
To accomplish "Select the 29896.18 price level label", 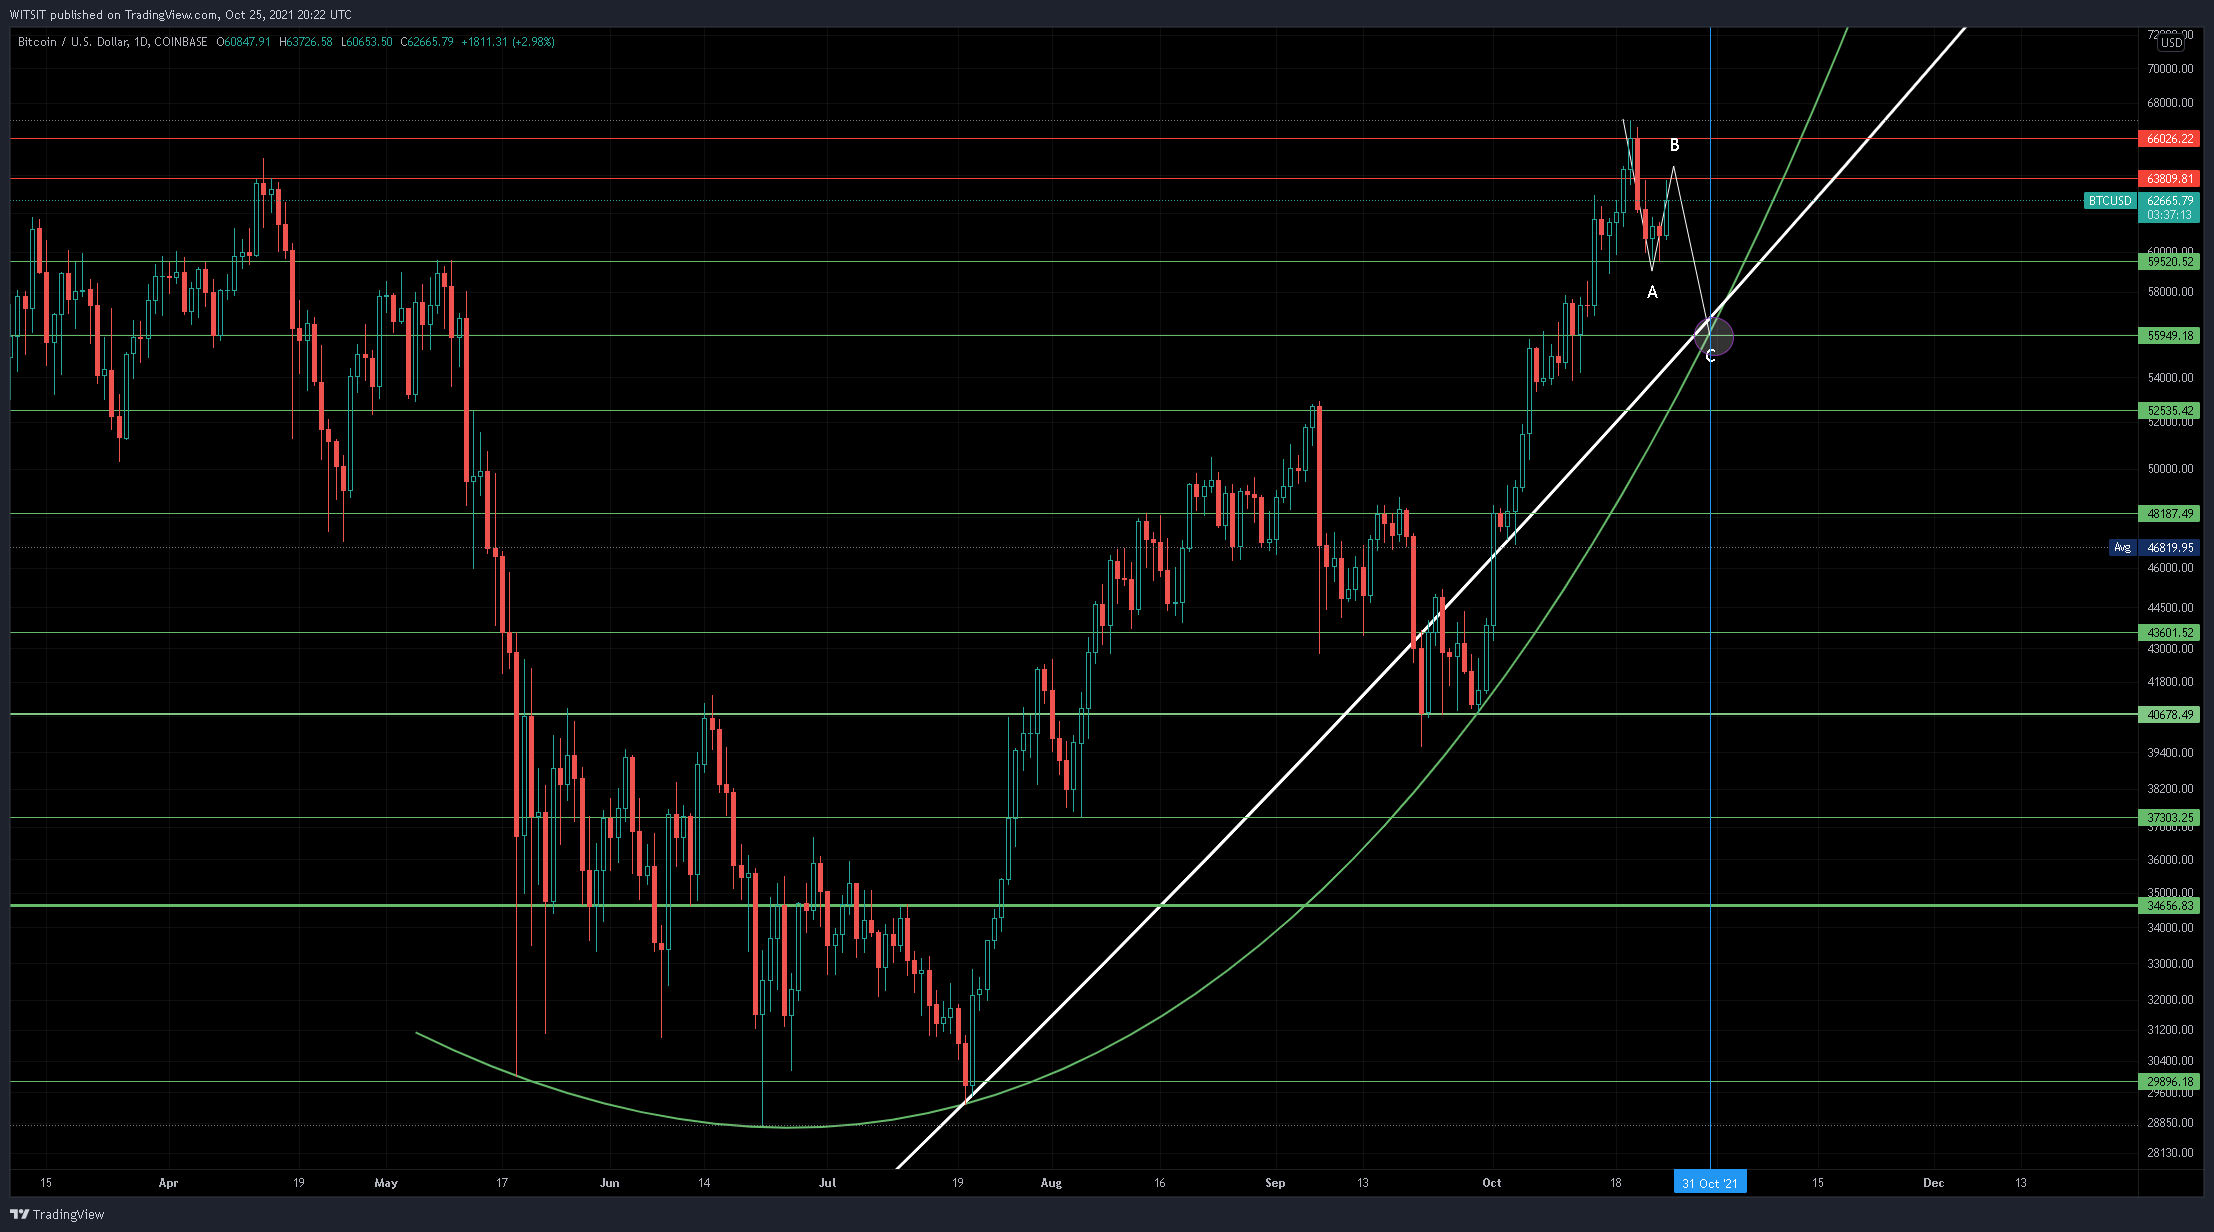I will (x=2170, y=1082).
